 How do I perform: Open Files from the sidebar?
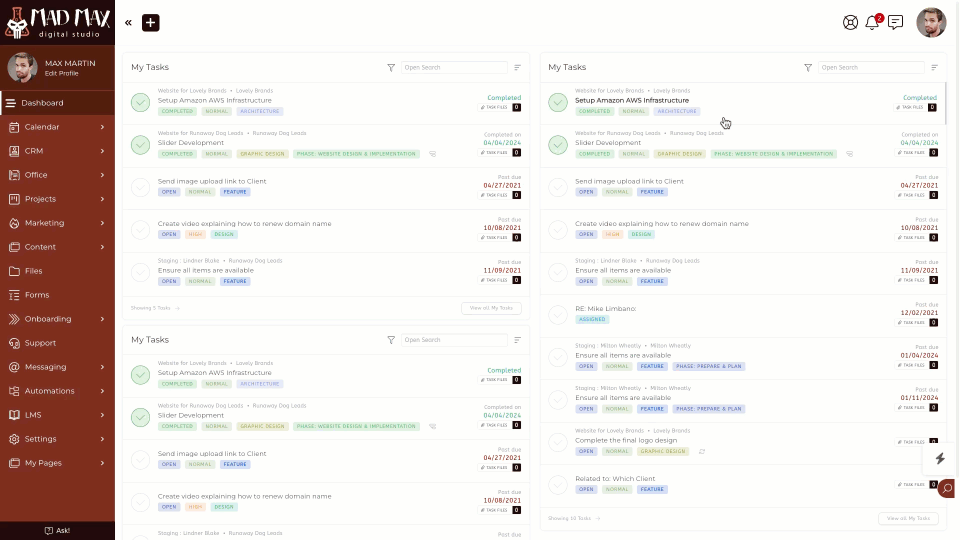[34, 271]
